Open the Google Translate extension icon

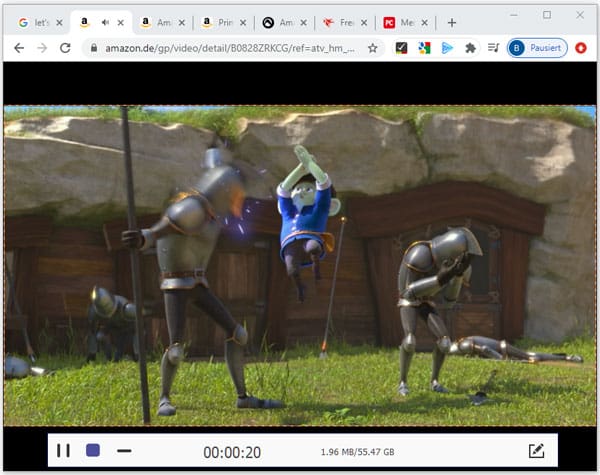[x=424, y=48]
